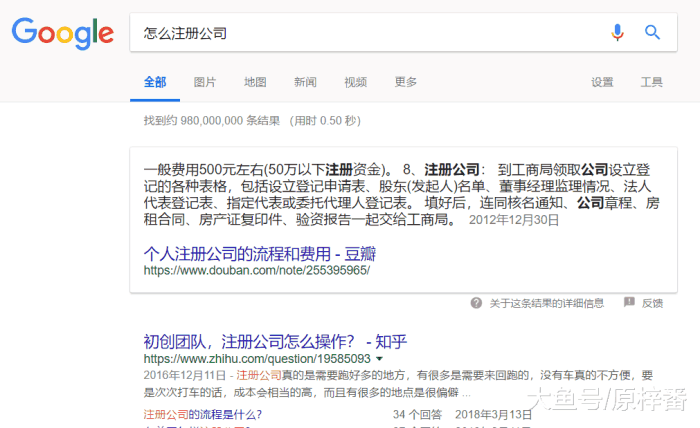Click the 注册公司的流程是什么? sub-link
The image size is (700, 428).
(x=203, y=414)
